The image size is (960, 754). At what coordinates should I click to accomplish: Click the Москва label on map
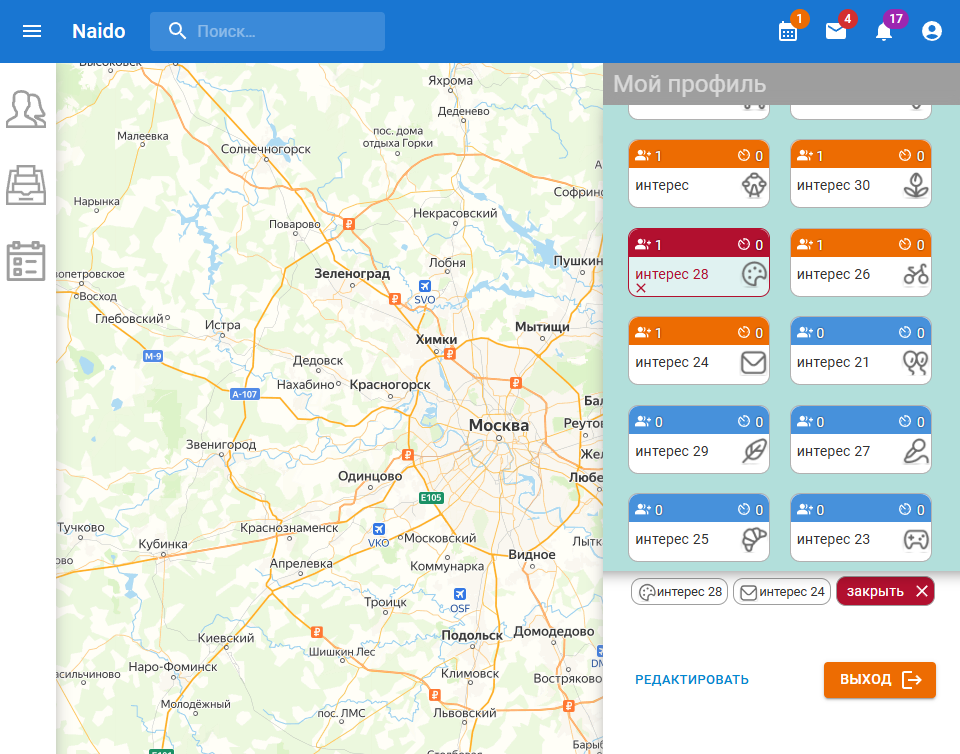[498, 425]
